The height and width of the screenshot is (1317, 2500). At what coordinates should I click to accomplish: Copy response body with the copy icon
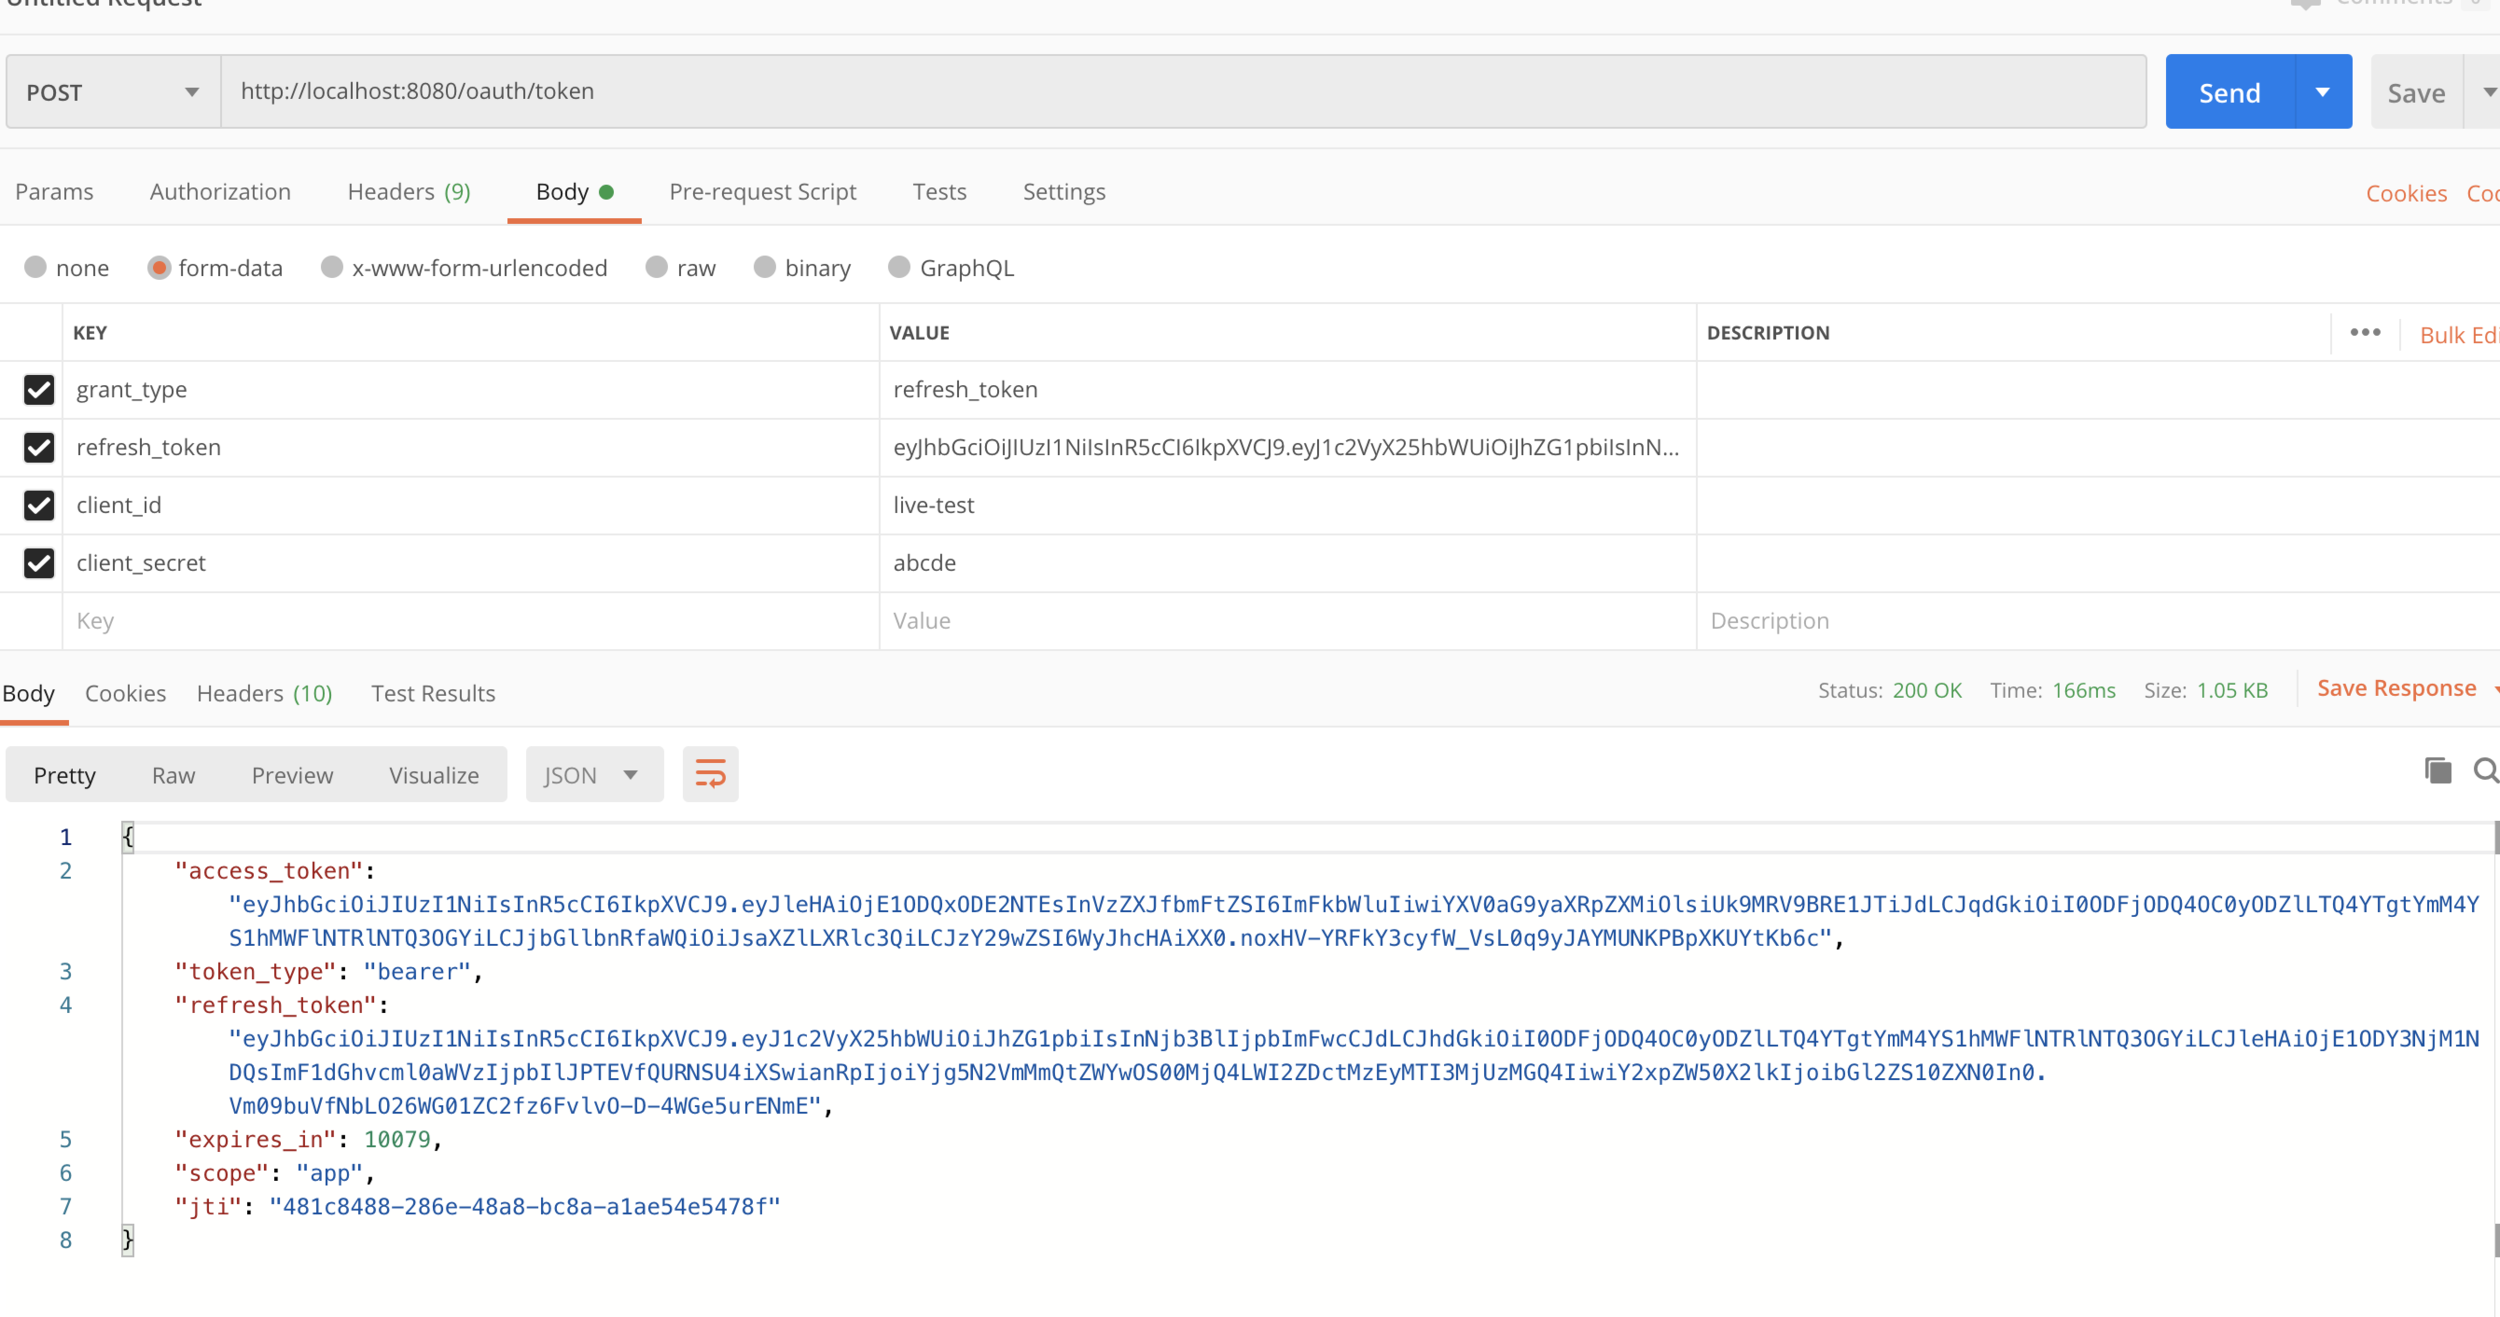2438,771
